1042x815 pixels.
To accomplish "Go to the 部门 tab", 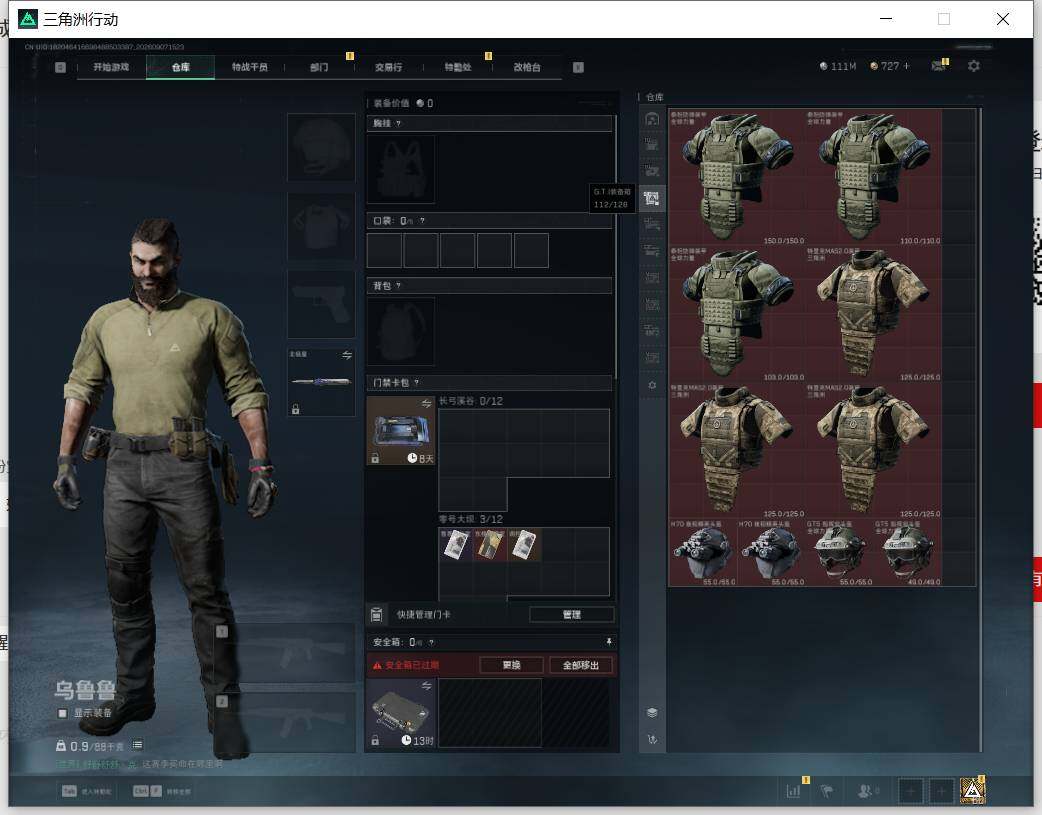I will click(x=319, y=67).
